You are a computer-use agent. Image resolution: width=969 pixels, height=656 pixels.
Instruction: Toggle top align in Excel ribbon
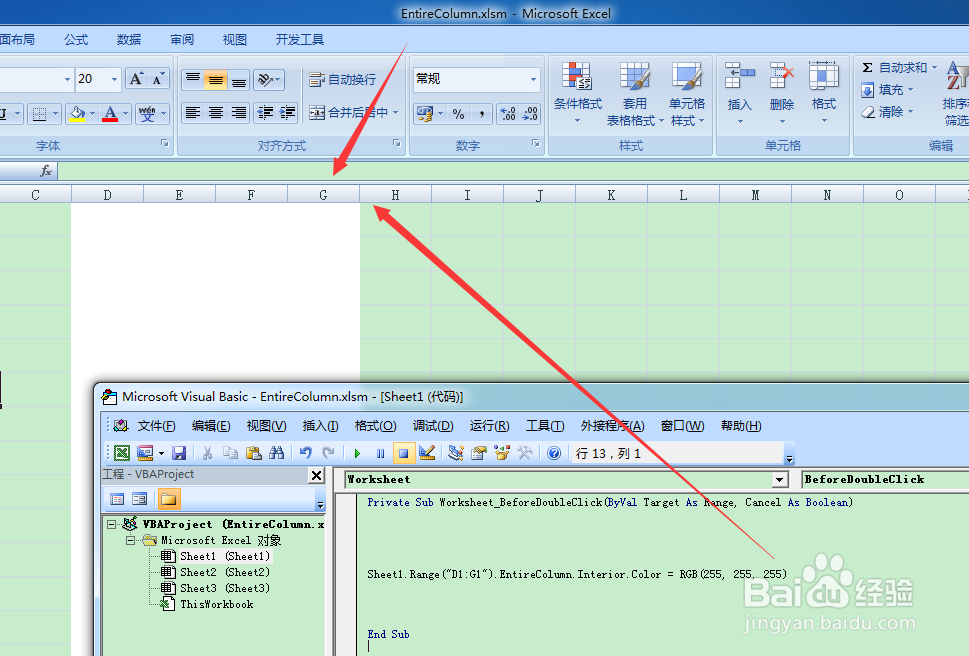[x=193, y=80]
